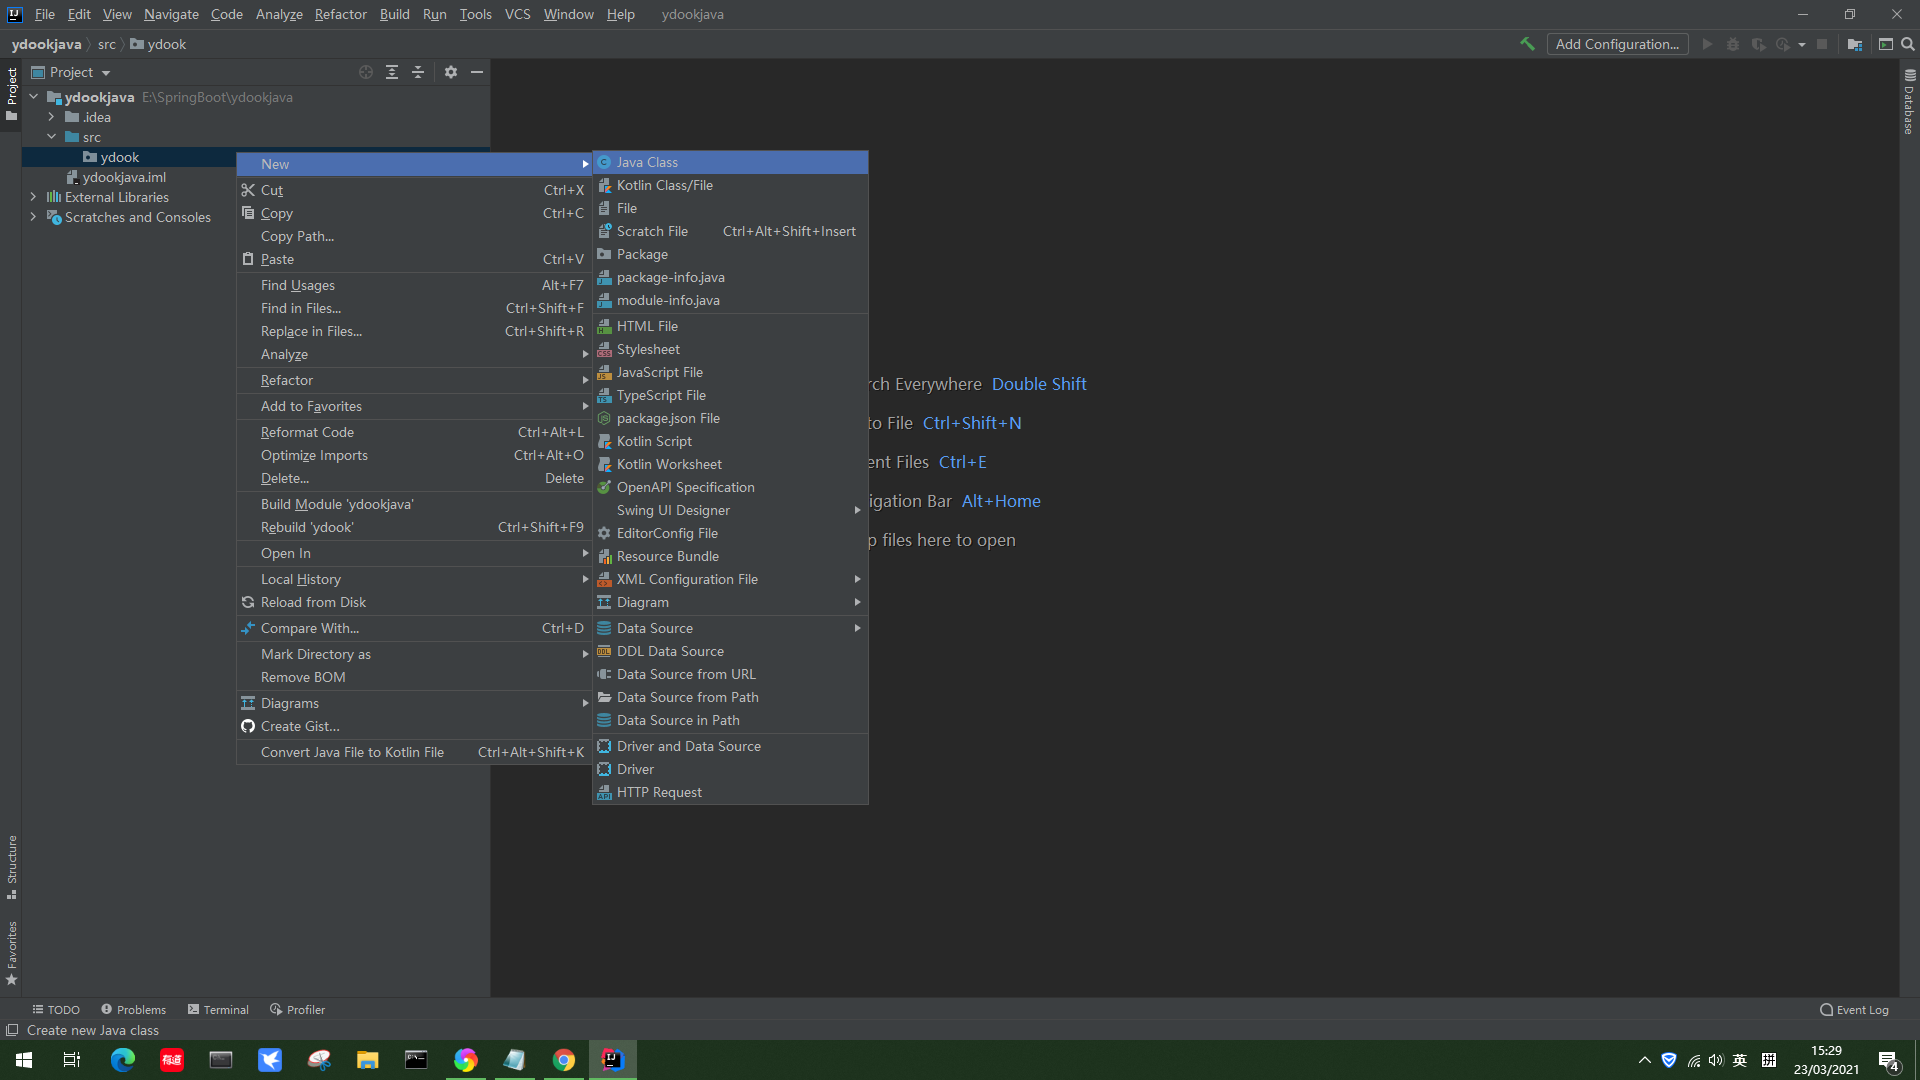
Task: Click Select Opened File target icon
Action: (x=366, y=72)
